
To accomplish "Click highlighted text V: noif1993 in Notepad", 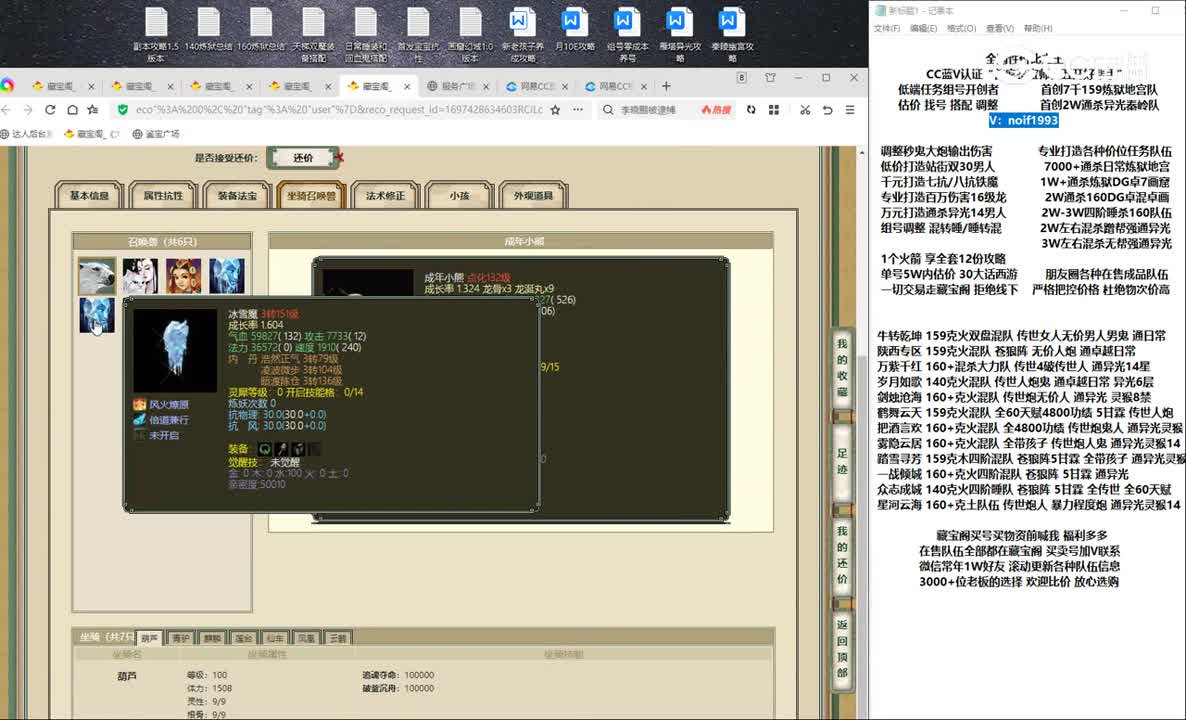I will pos(1023,120).
